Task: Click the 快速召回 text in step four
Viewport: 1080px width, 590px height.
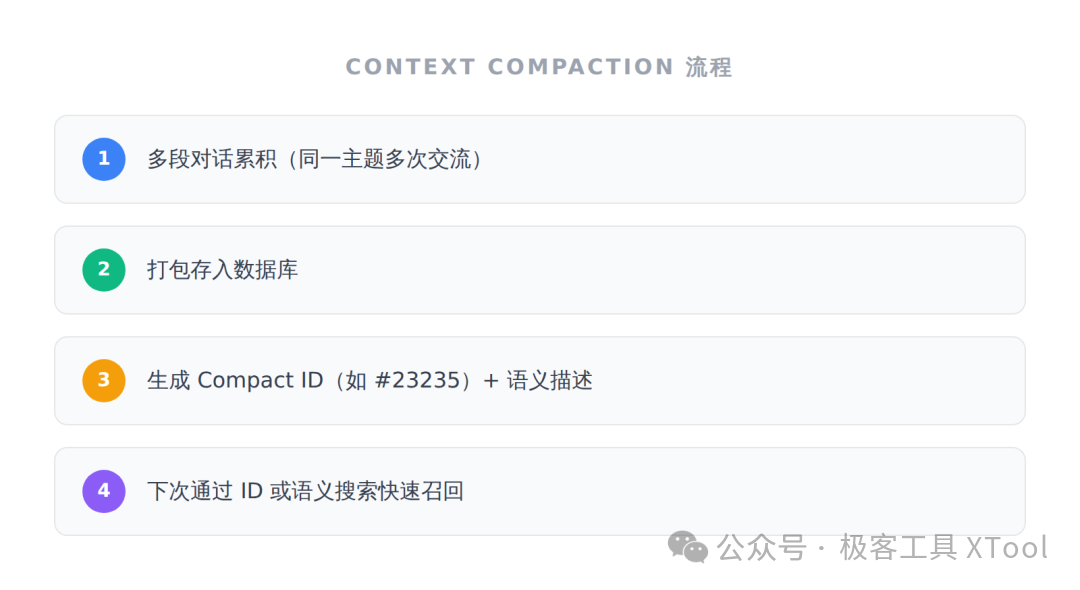Action: [x=420, y=492]
